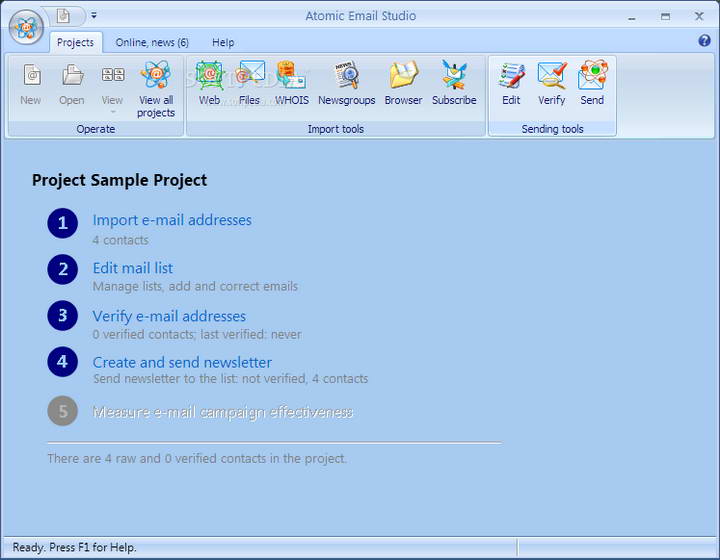
Task: Click the step 2 circle
Action: (63, 269)
